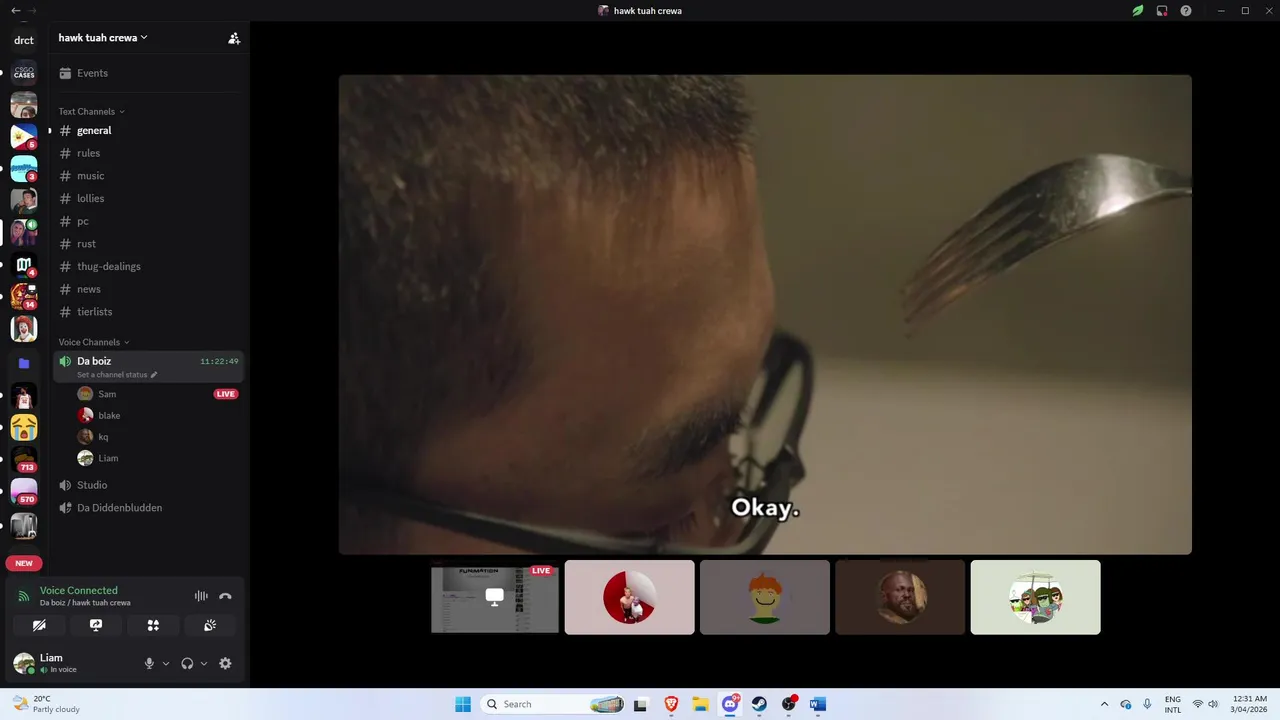Click the voice connection signal icon
Image resolution: width=1280 pixels, height=720 pixels.
point(24,596)
